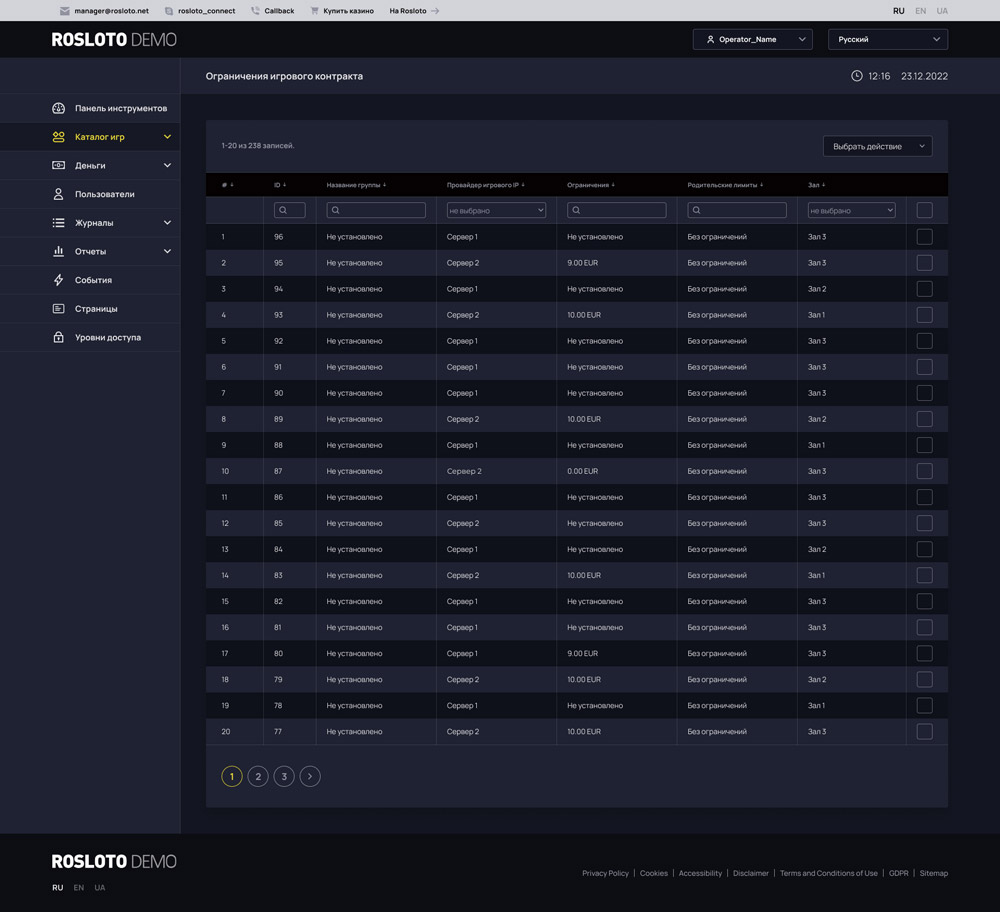The height and width of the screenshot is (912, 1000).
Task: Open the Журналы sidebar menu item
Action: 94,223
